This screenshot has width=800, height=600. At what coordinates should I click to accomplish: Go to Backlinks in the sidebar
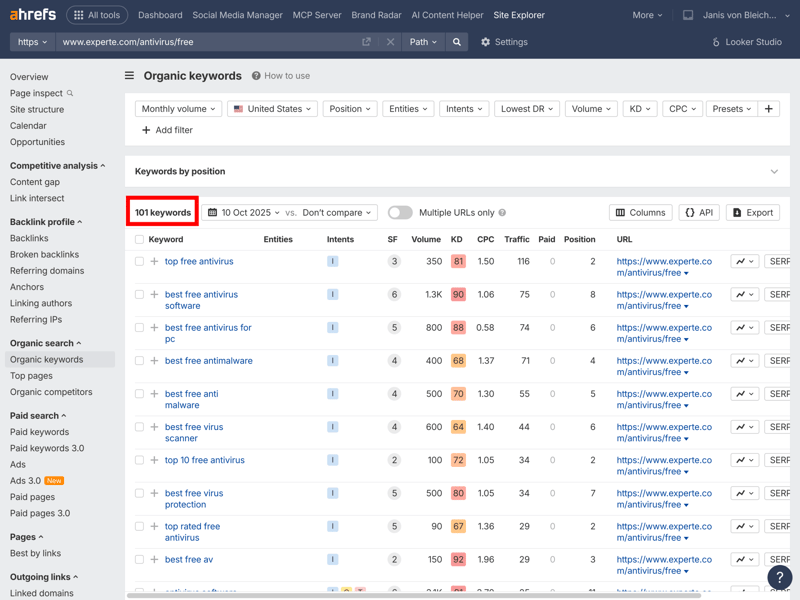pyautogui.click(x=29, y=238)
